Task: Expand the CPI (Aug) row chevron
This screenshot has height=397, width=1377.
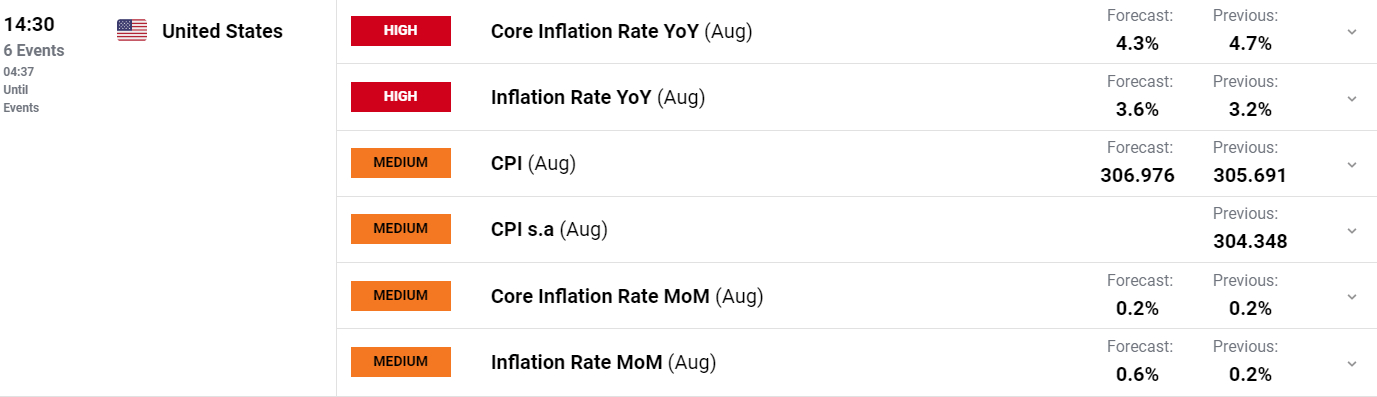Action: coord(1352,164)
